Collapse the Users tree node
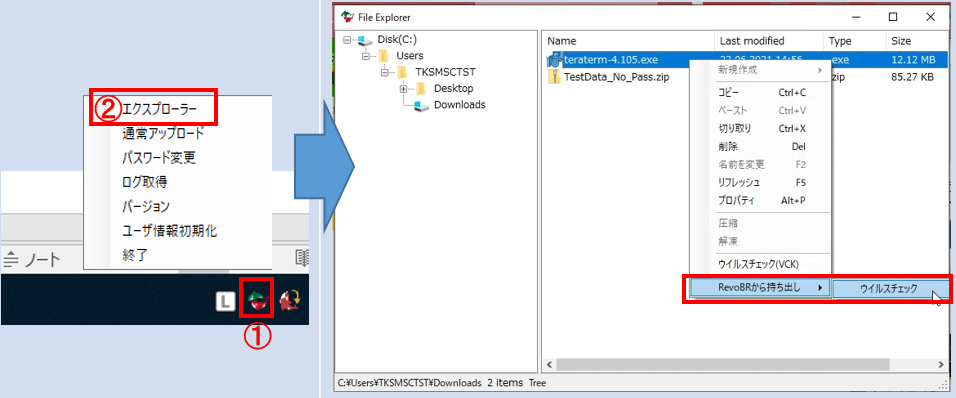Screen dimensions: 956x398 [x=366, y=56]
